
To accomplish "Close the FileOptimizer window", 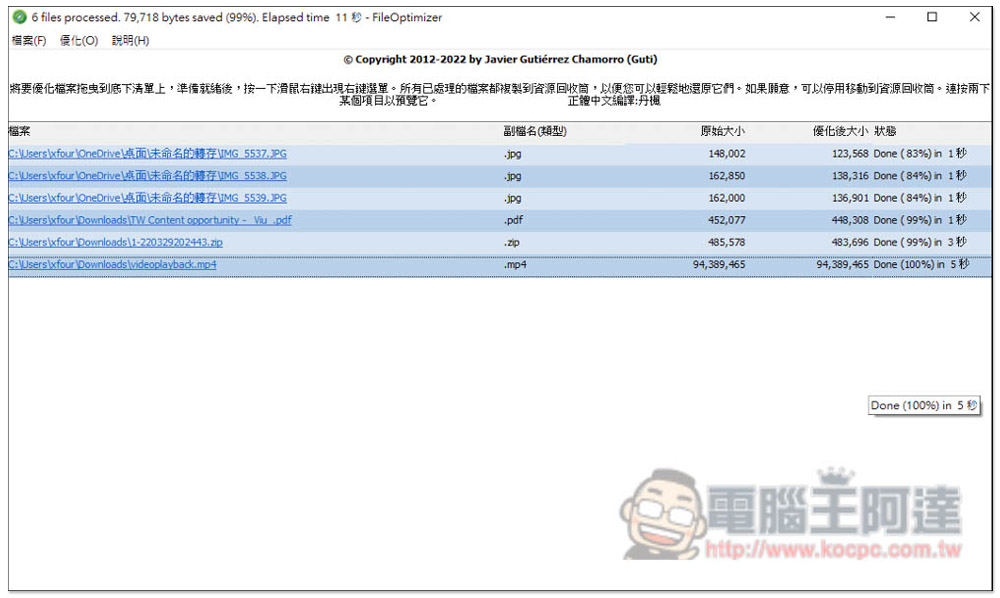I will click(x=974, y=17).
